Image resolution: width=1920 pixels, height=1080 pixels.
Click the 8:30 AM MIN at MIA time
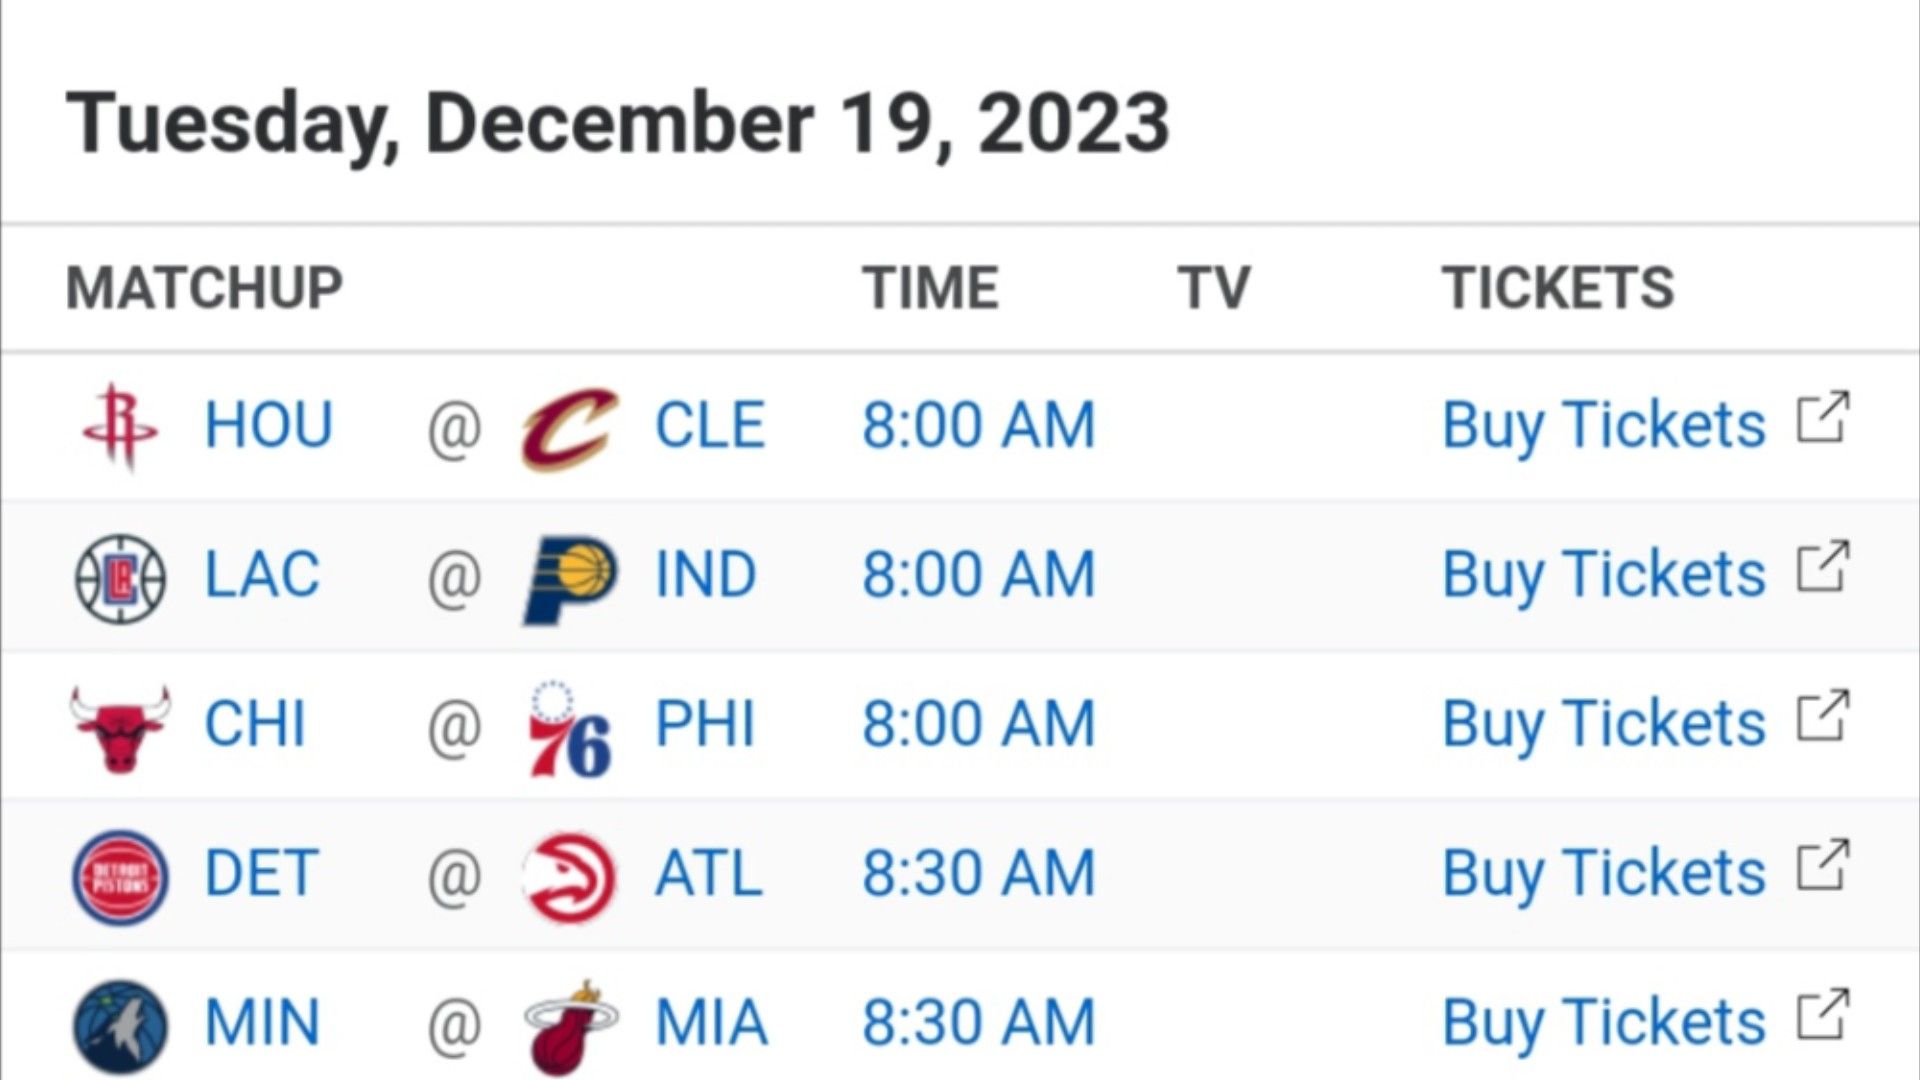[979, 1023]
